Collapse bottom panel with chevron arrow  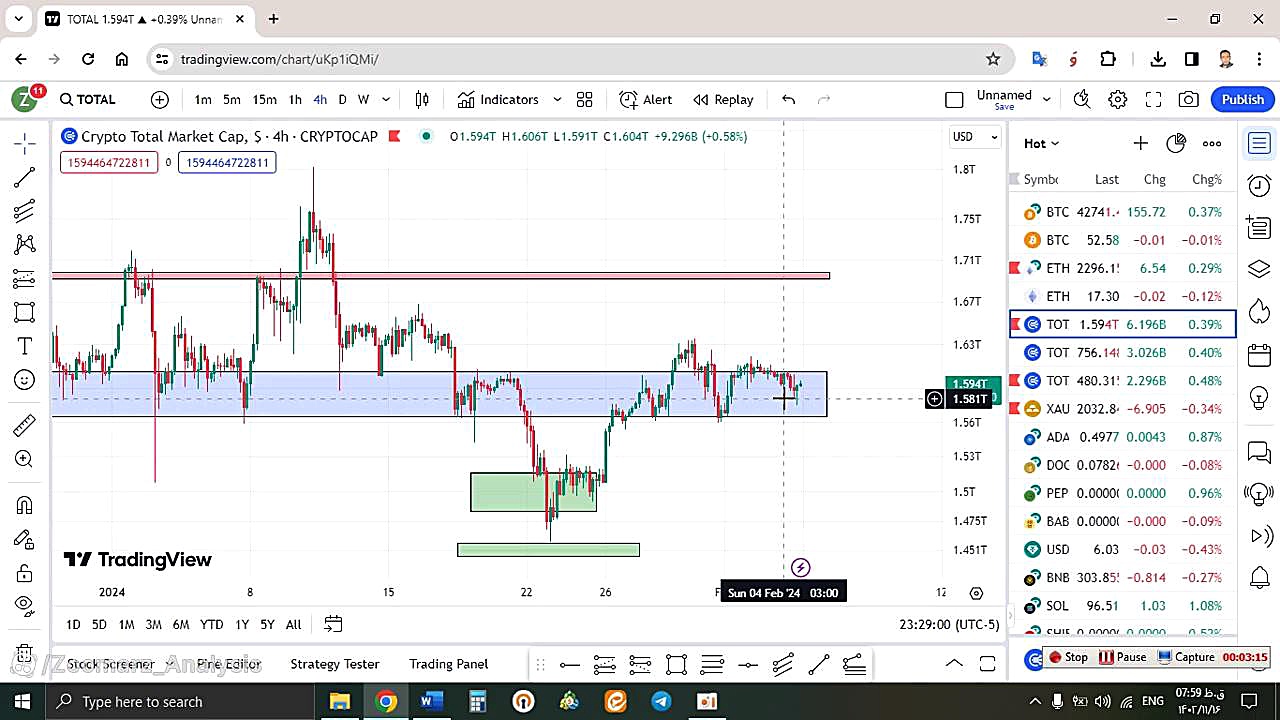pos(954,664)
